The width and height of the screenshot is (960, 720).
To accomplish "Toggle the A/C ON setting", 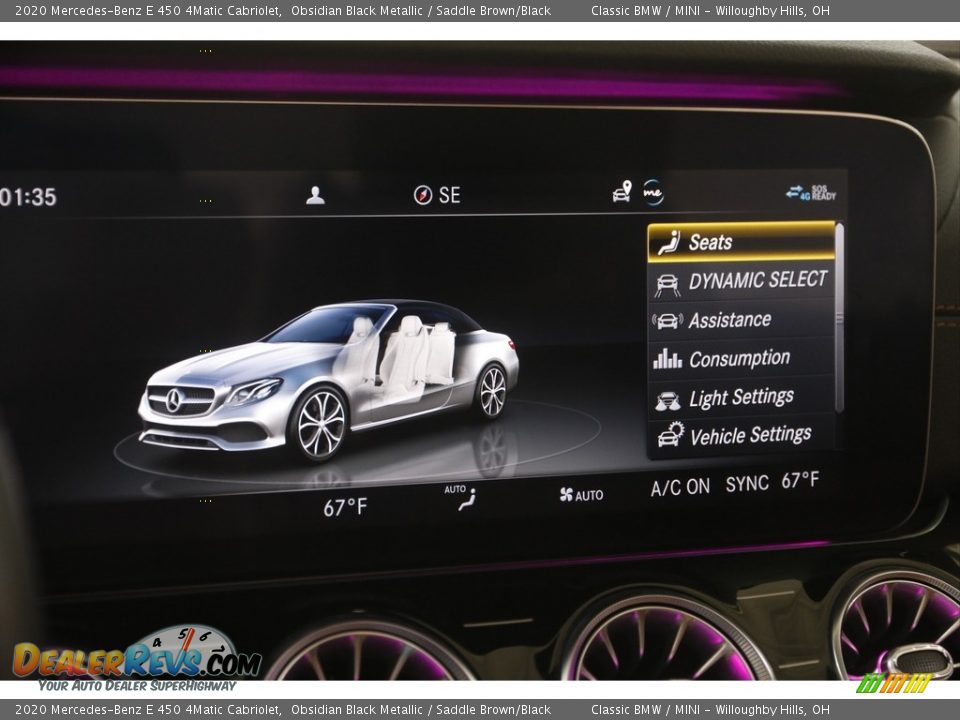I will (680, 487).
